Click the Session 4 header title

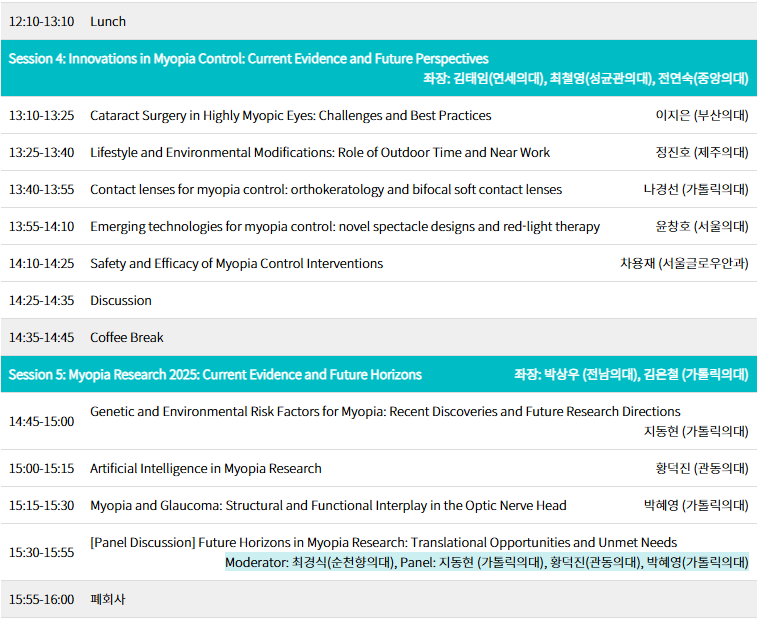248,59
